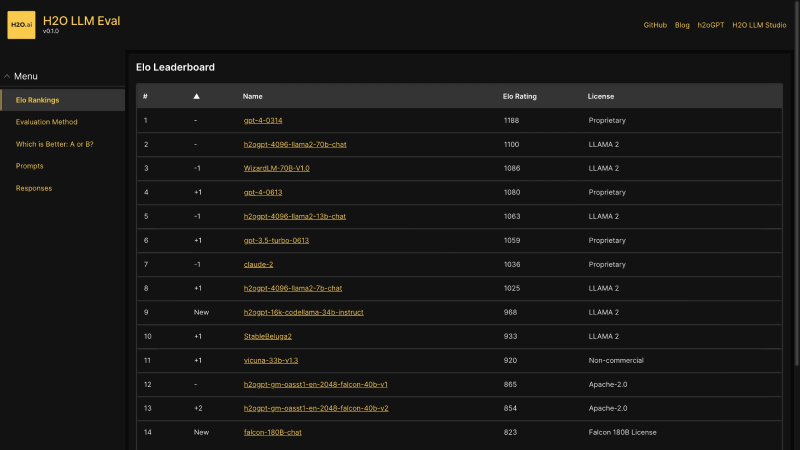This screenshot has height=450, width=800.
Task: Open the Responses sidebar item
Action: tap(33, 188)
